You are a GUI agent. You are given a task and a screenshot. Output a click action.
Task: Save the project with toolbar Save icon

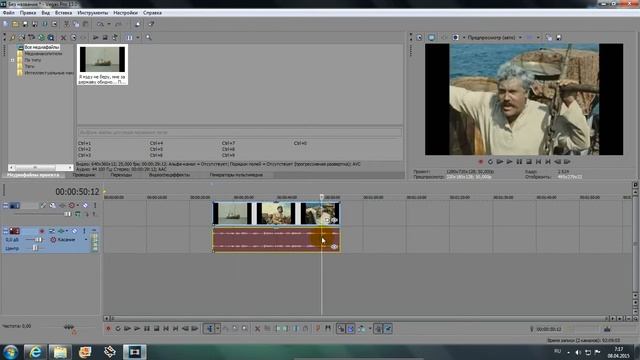pyautogui.click(x=25, y=24)
